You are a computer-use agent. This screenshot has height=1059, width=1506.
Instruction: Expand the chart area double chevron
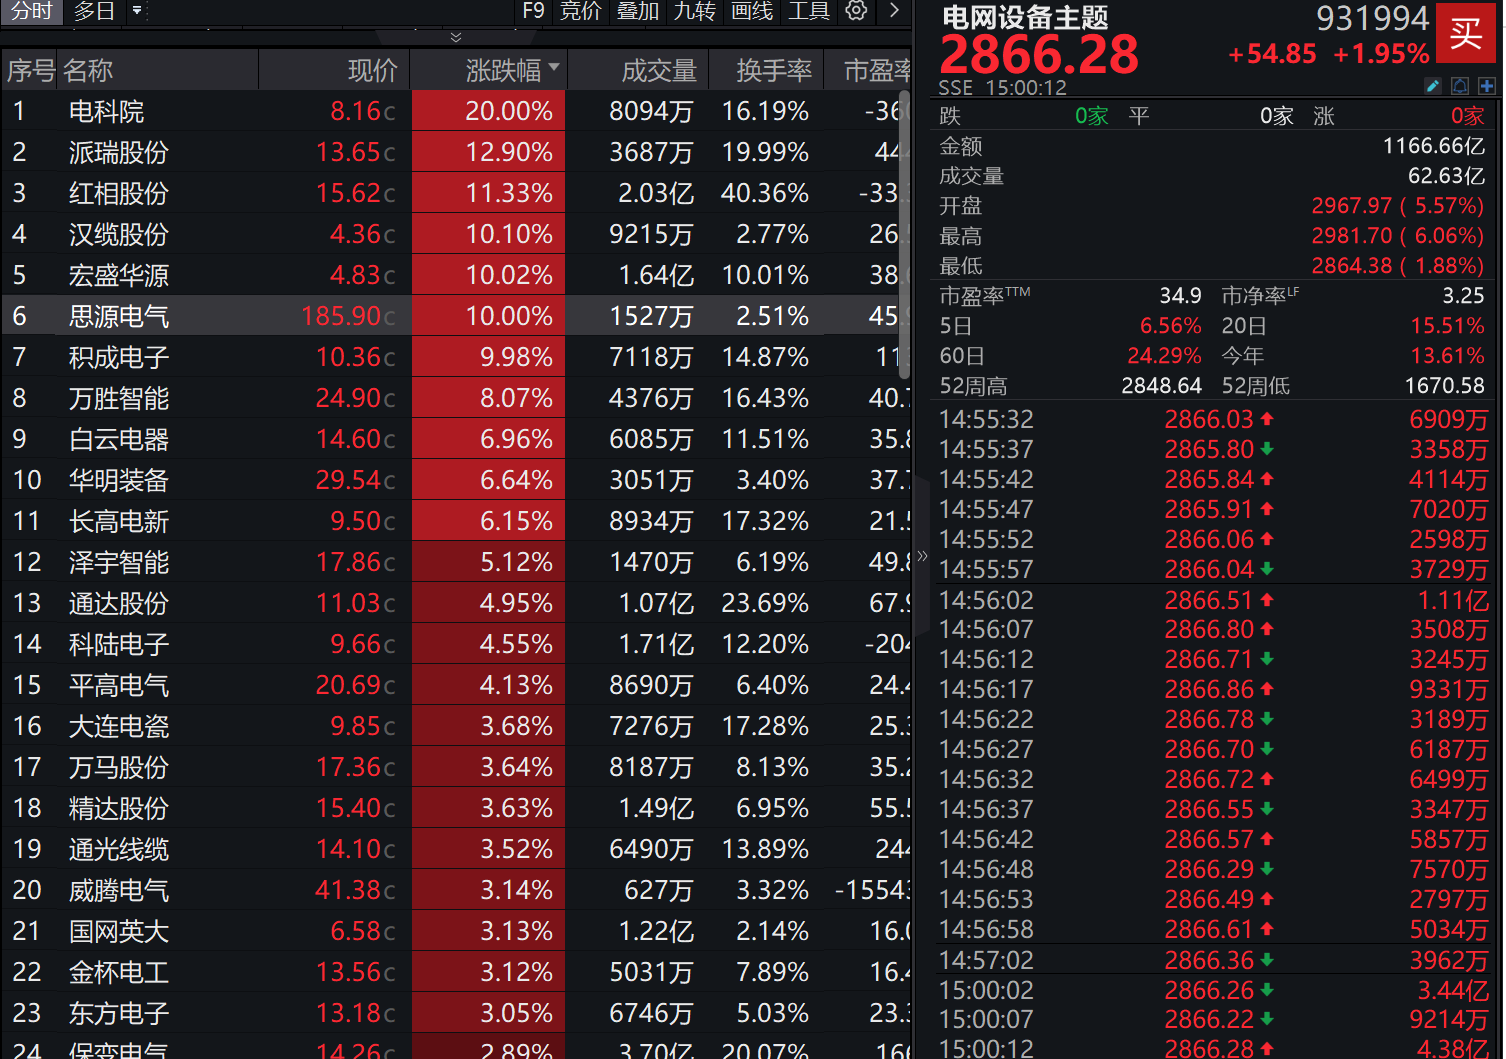(456, 37)
